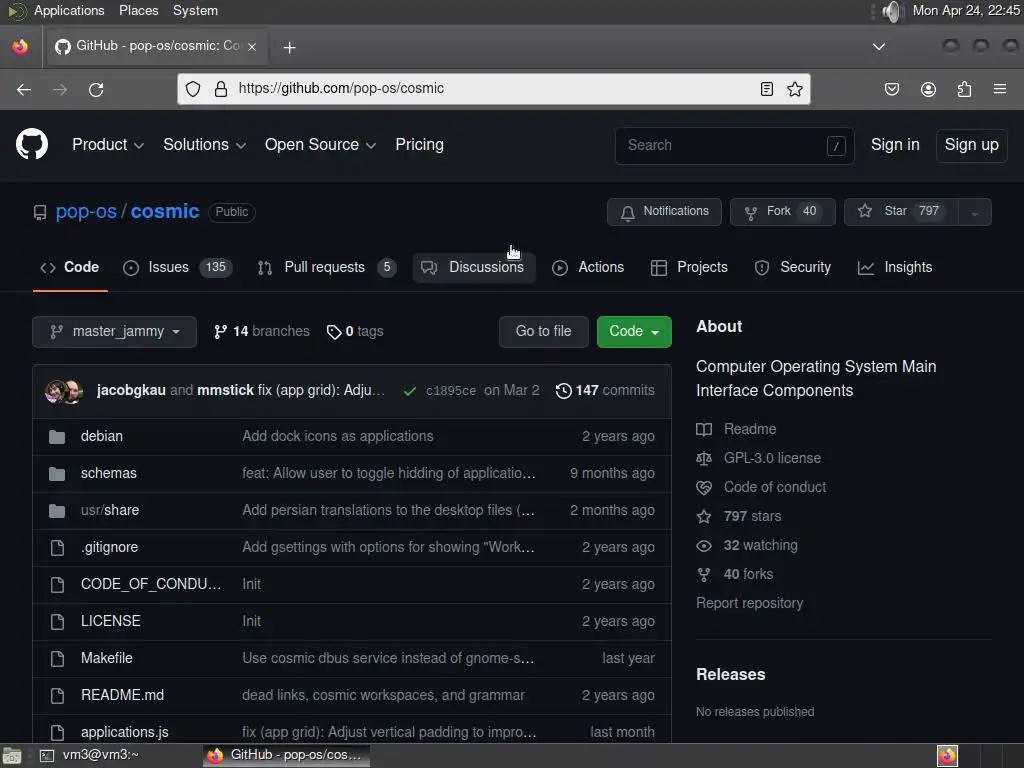Open the Security tab

[x=792, y=268]
